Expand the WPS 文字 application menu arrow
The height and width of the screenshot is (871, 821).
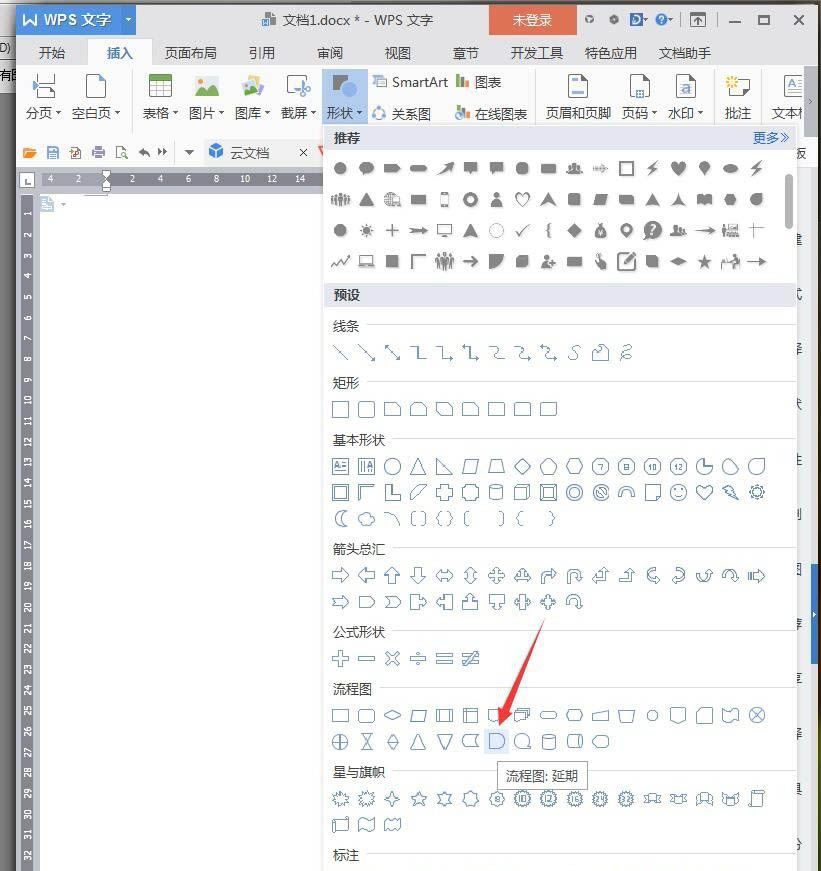pyautogui.click(x=128, y=20)
